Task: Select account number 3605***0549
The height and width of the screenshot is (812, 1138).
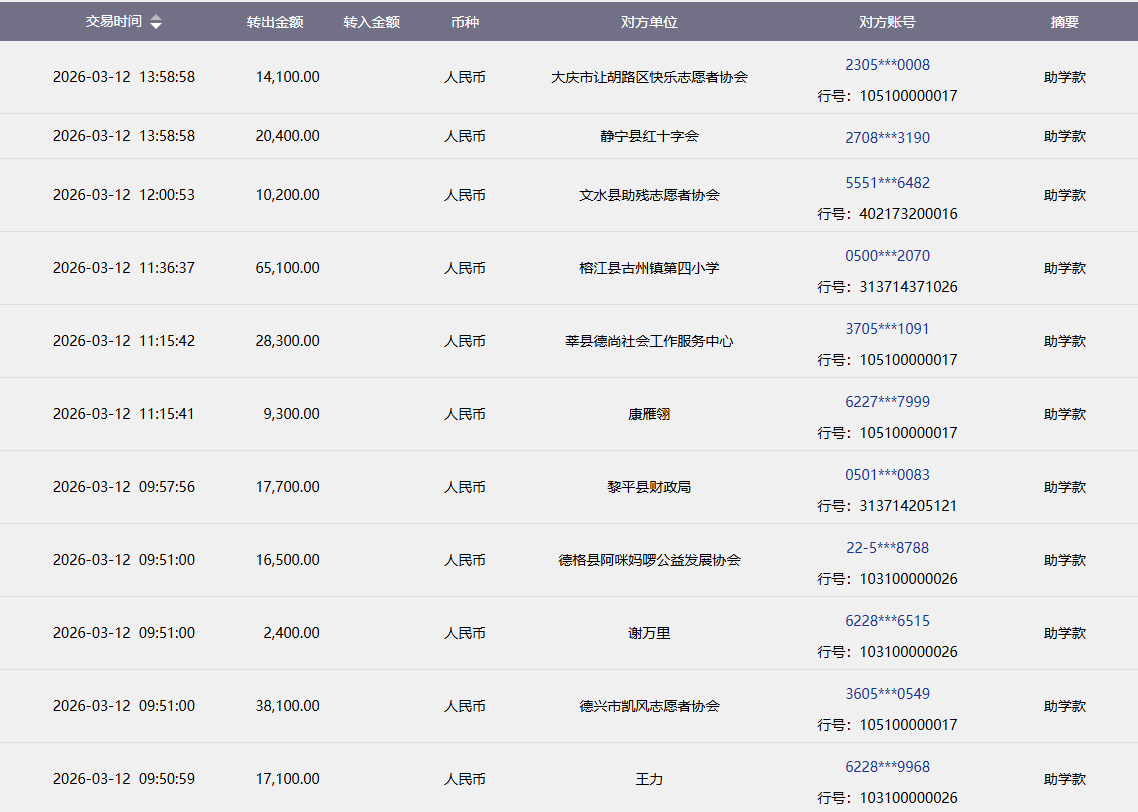Action: pos(887,694)
